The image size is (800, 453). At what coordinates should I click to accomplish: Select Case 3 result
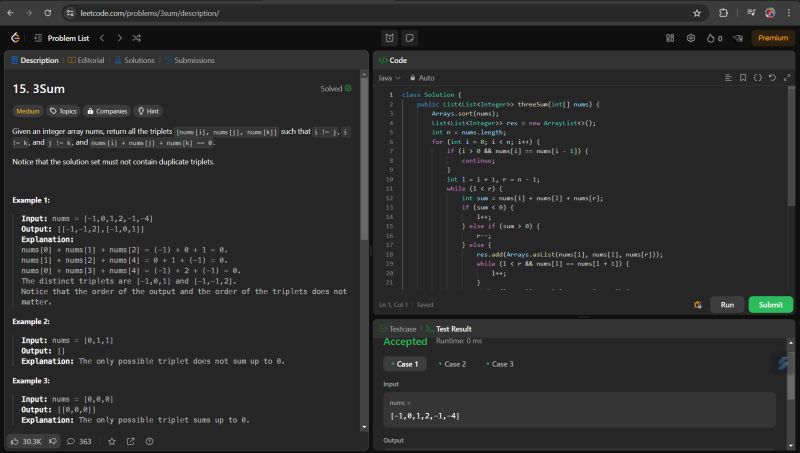(x=500, y=364)
